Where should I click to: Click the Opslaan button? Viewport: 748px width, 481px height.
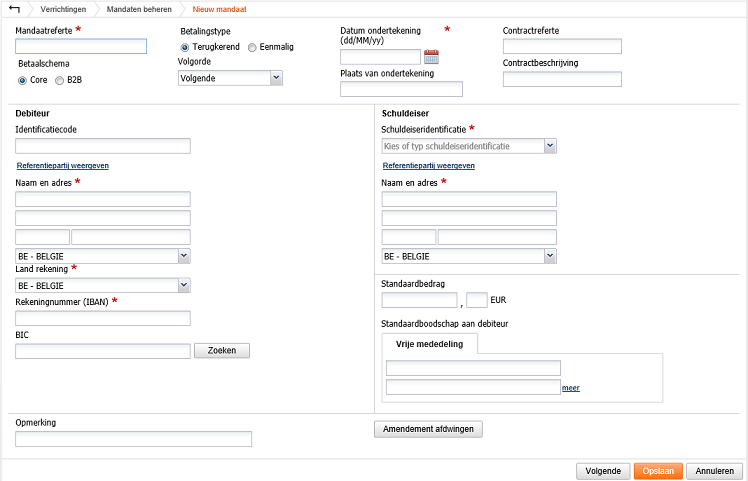pos(658,471)
